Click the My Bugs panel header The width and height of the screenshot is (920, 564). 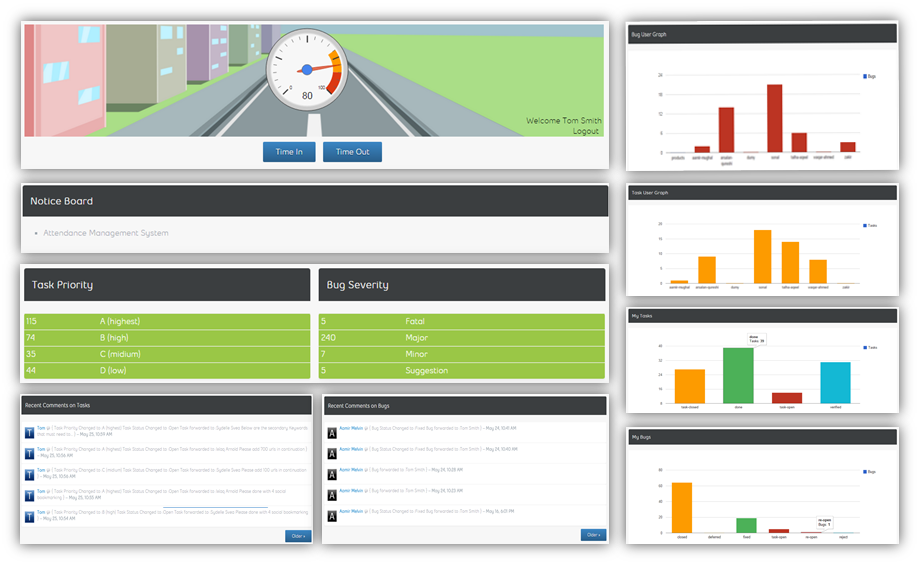[x=762, y=437]
